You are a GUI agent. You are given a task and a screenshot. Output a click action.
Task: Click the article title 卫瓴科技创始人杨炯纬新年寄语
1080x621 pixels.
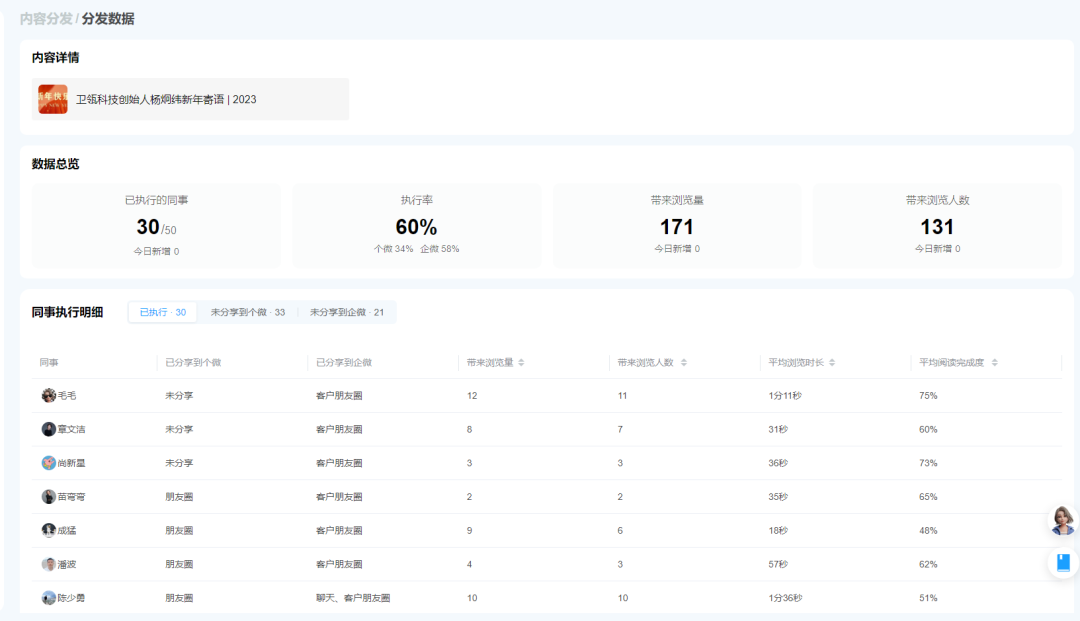[166, 99]
